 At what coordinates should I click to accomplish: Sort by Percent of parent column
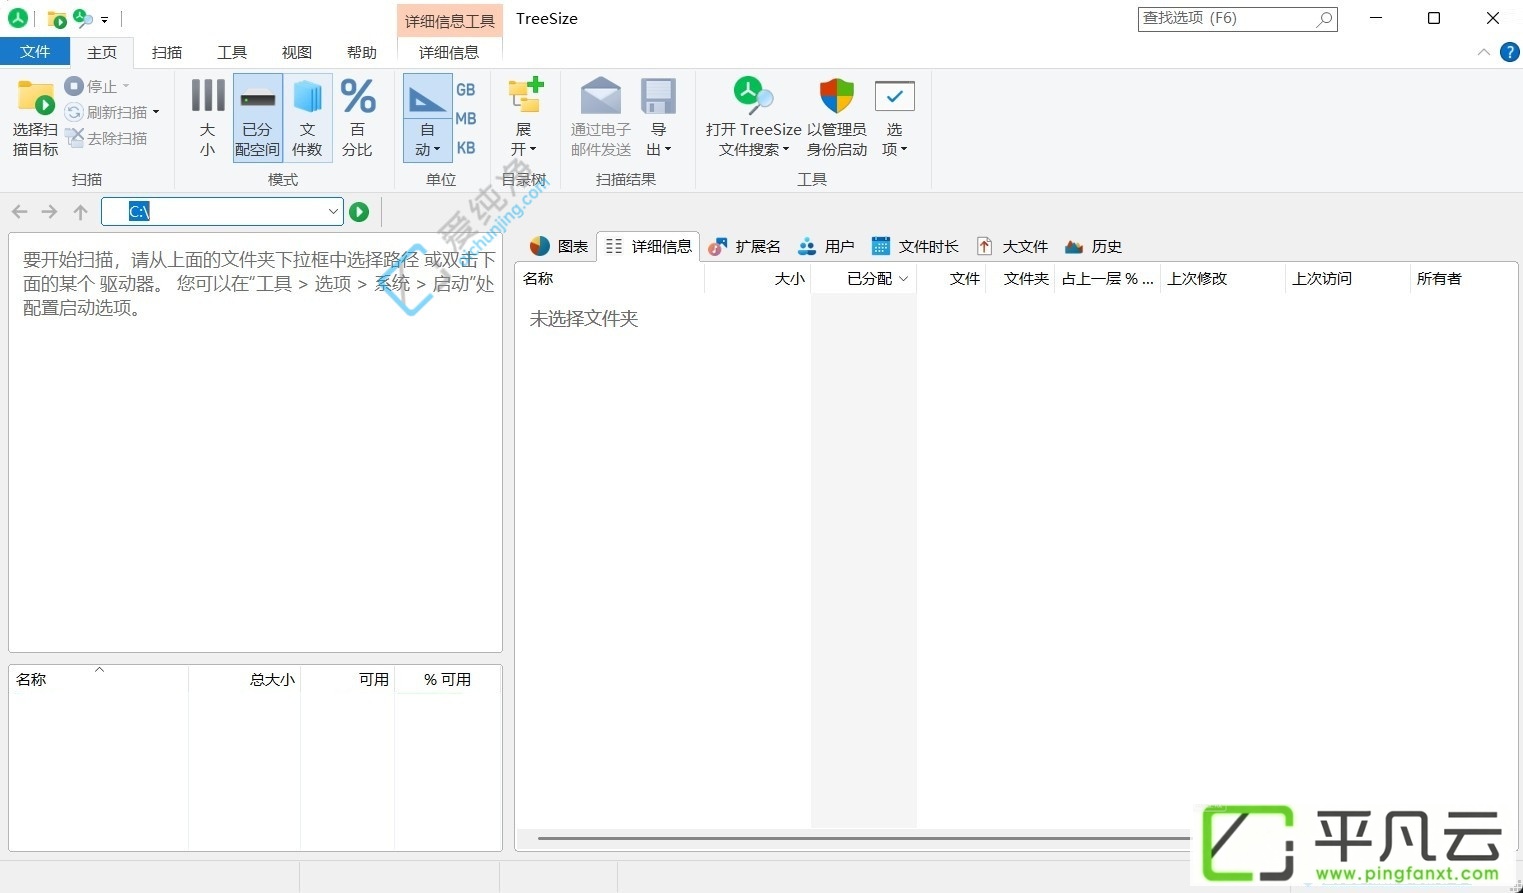click(x=1108, y=279)
